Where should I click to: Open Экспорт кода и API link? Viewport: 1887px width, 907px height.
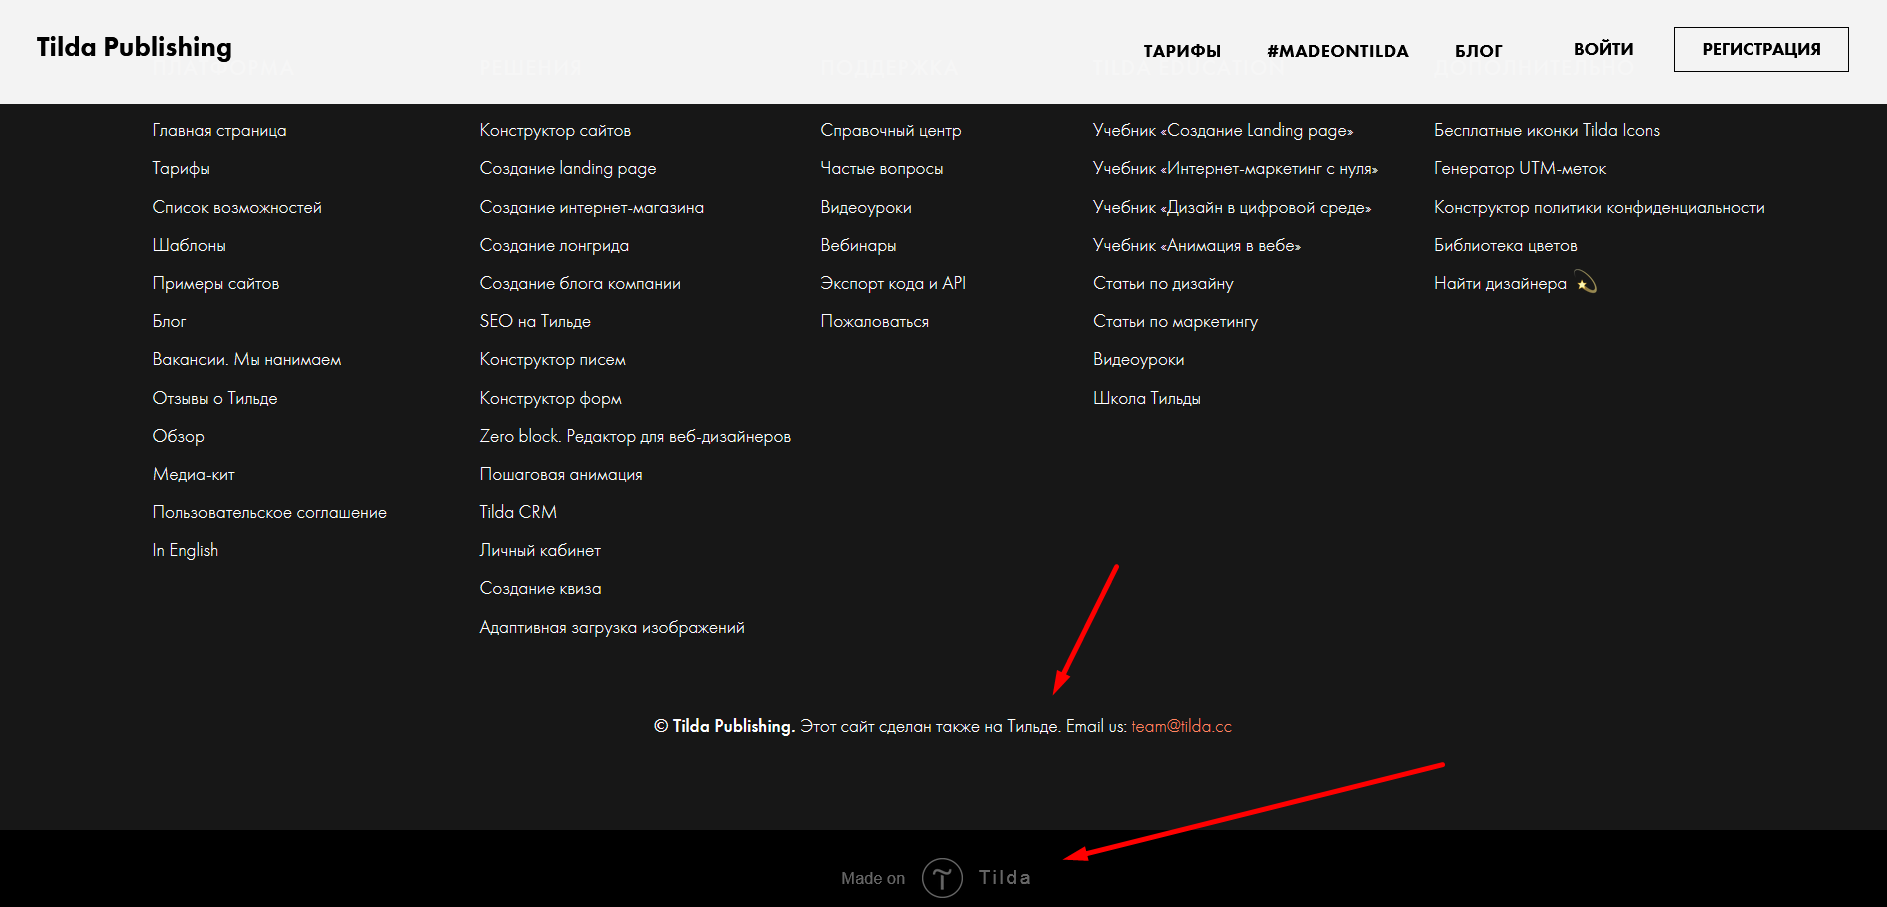tap(892, 283)
